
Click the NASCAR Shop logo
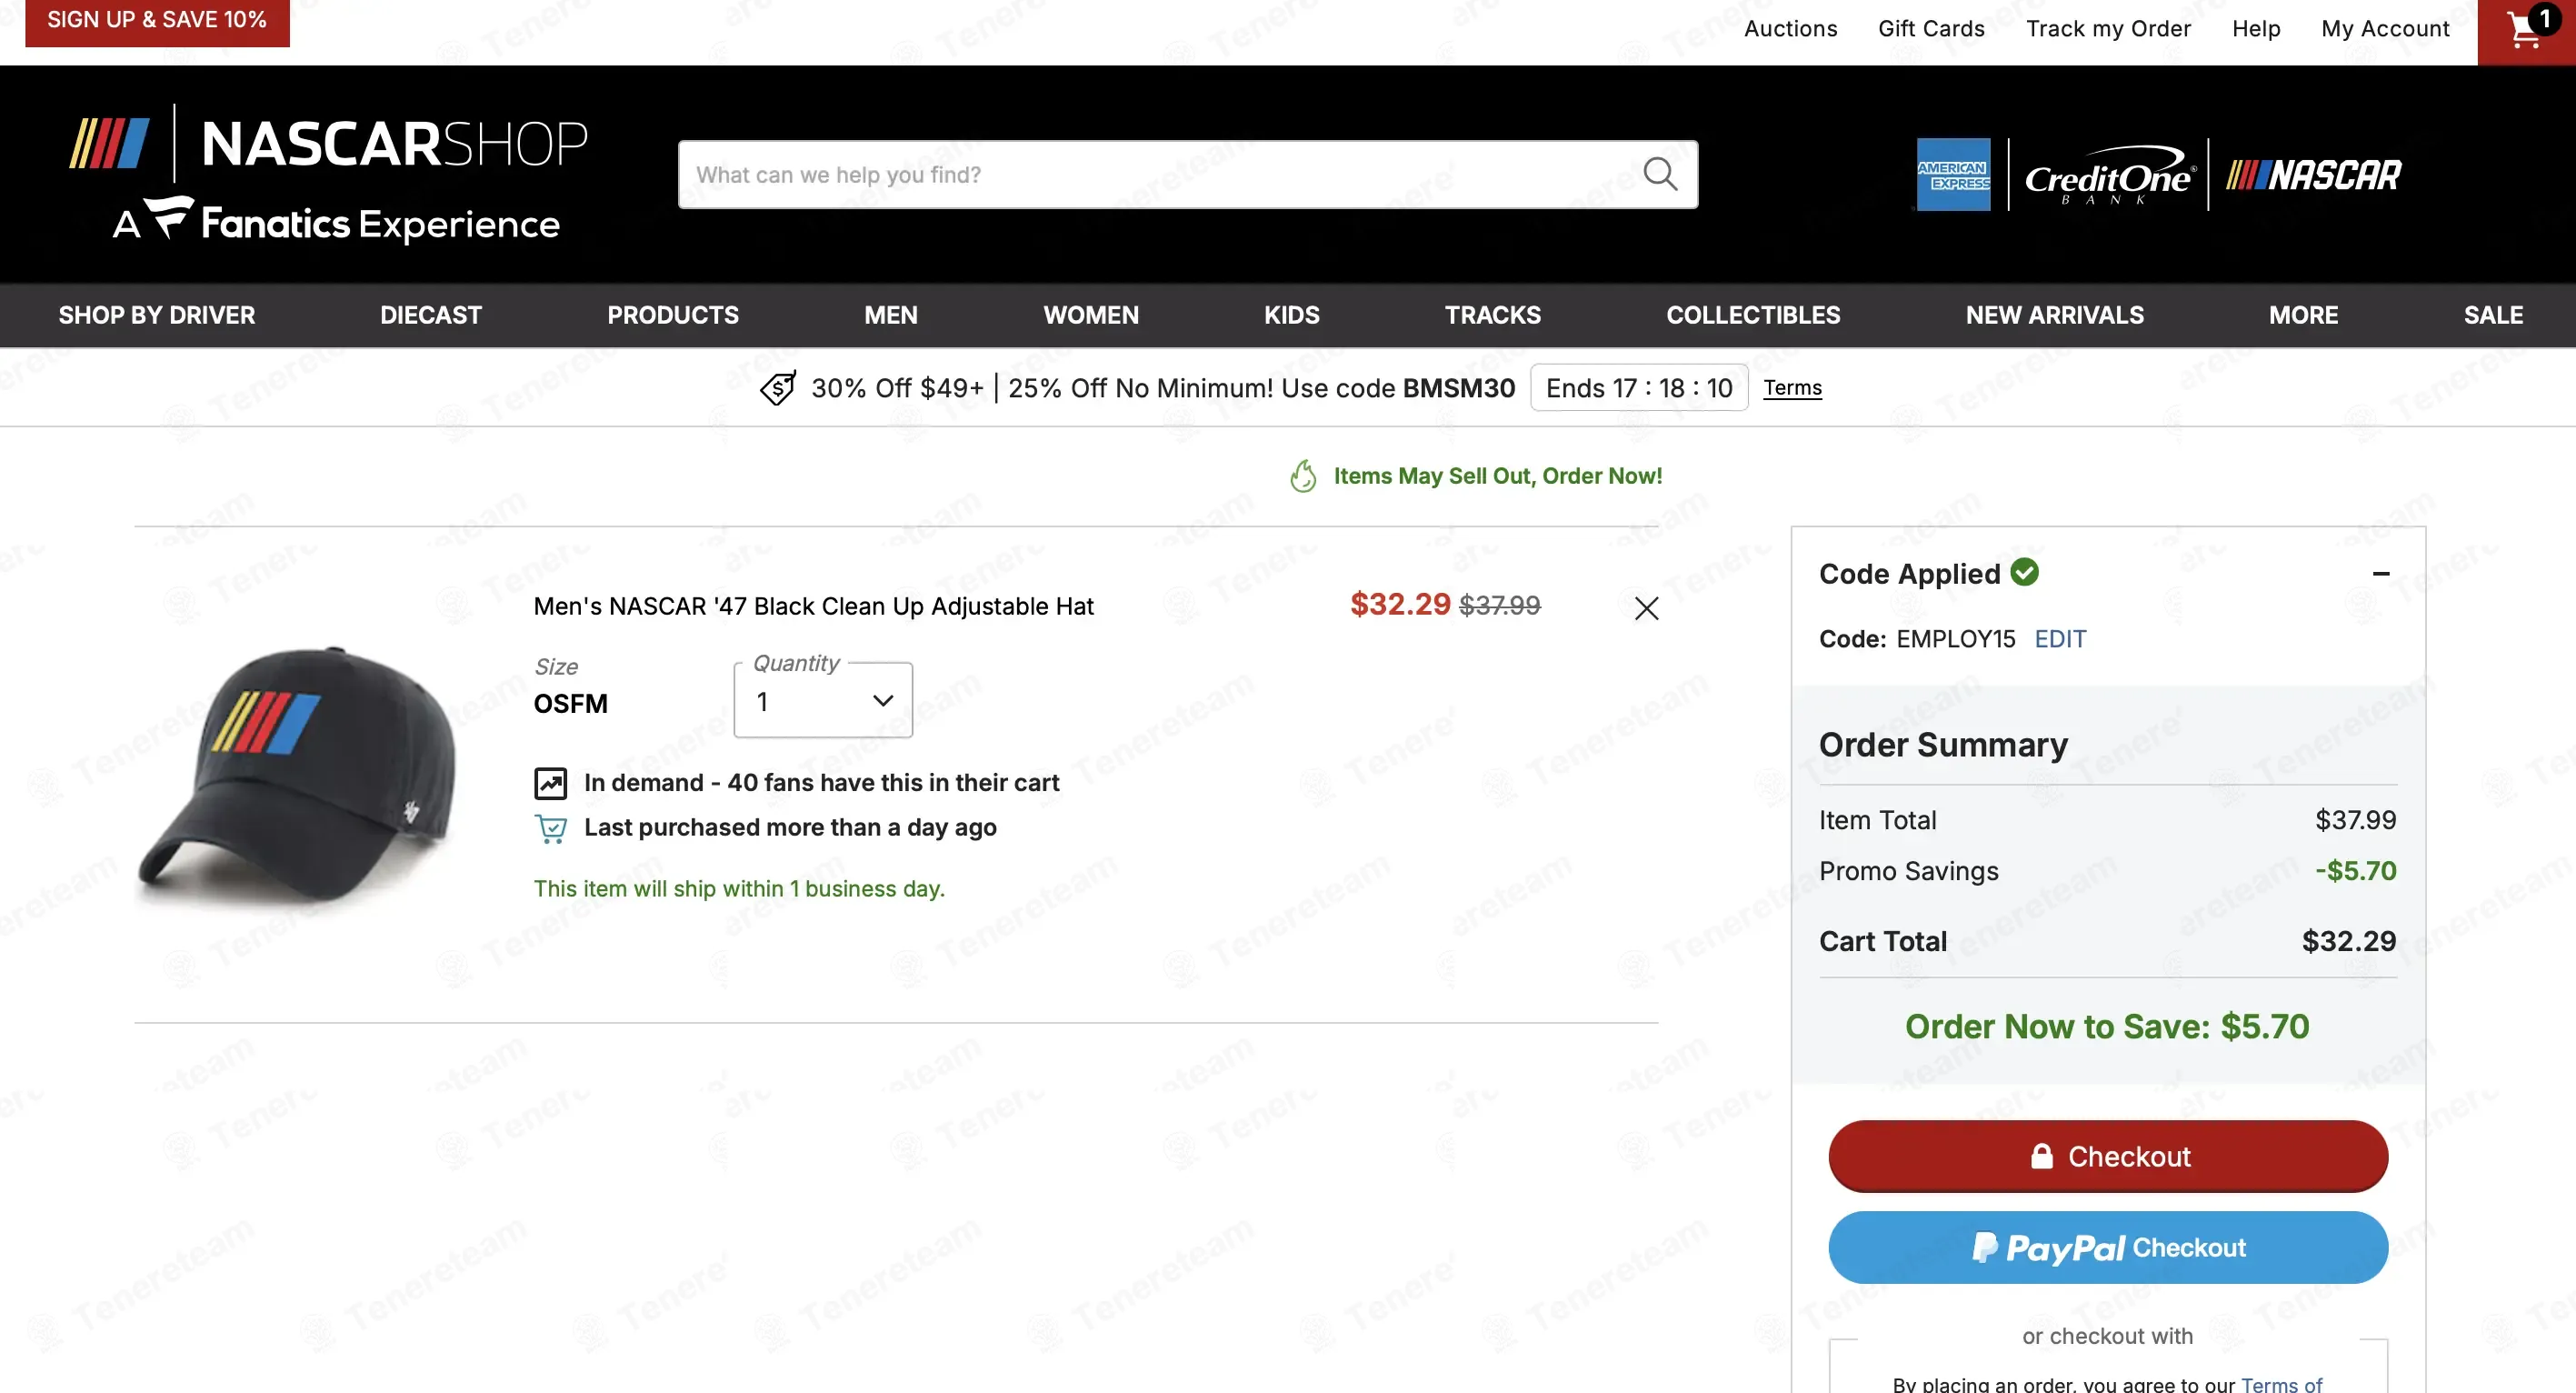pos(329,143)
